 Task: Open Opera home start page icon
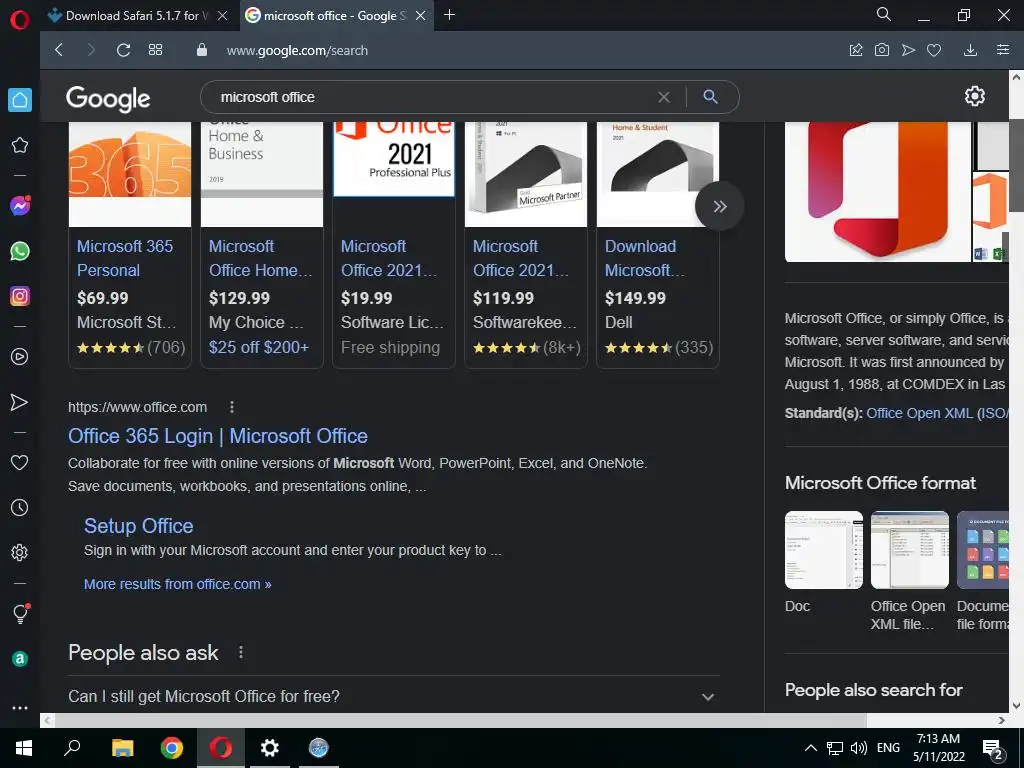(20, 100)
